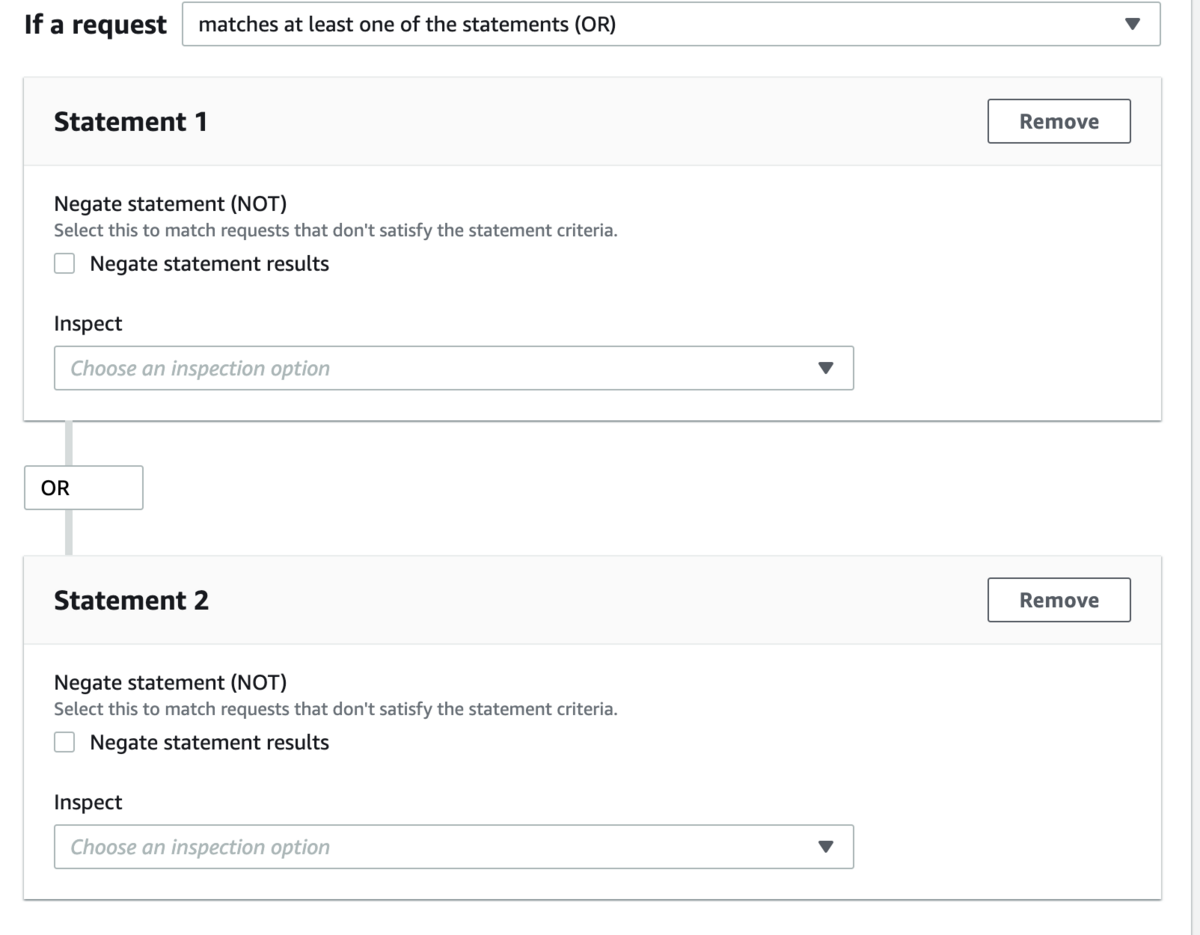The image size is (1200, 935).
Task: Click the 'Negate statement results' label text in Statement 2
Action: point(209,743)
